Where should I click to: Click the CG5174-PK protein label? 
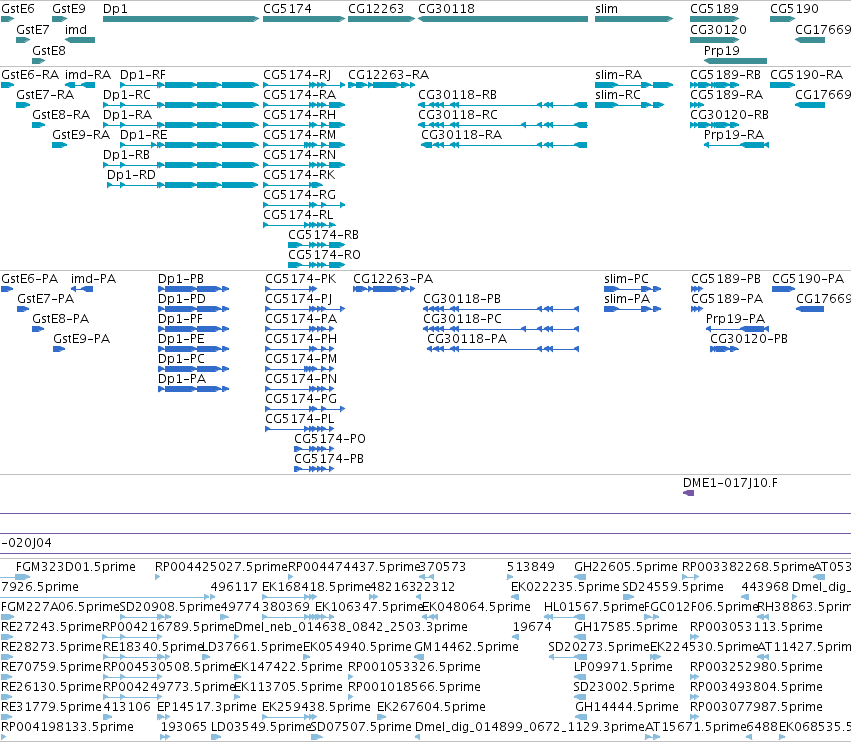pyautogui.click(x=301, y=278)
